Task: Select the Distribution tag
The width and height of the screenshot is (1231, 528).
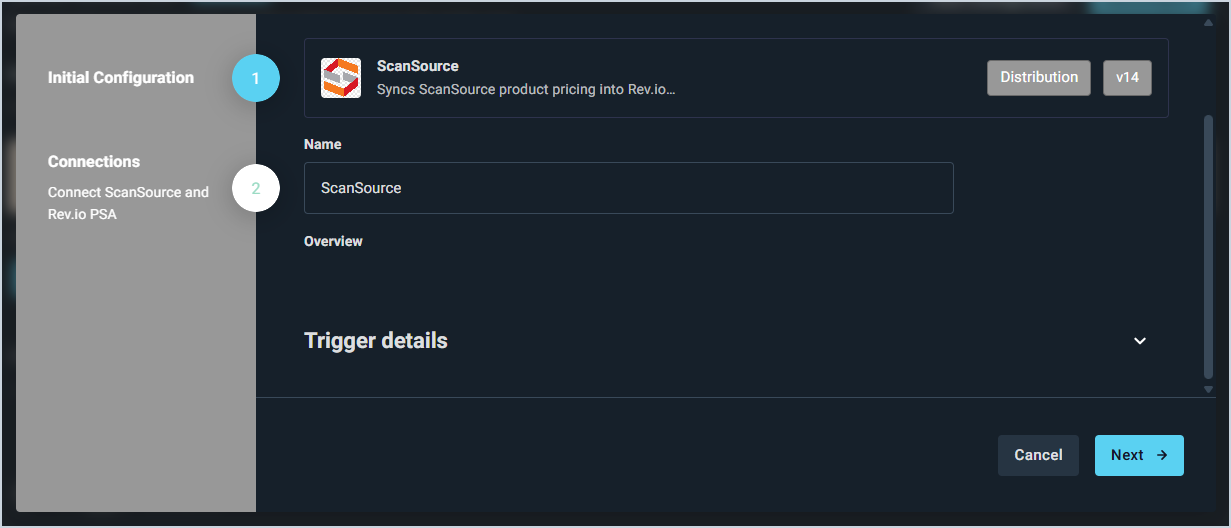Action: 1039,78
